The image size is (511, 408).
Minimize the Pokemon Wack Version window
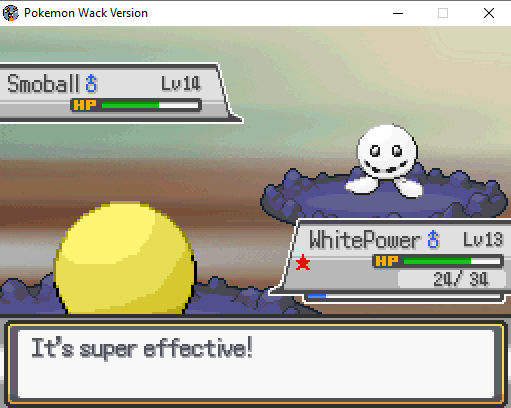[398, 13]
